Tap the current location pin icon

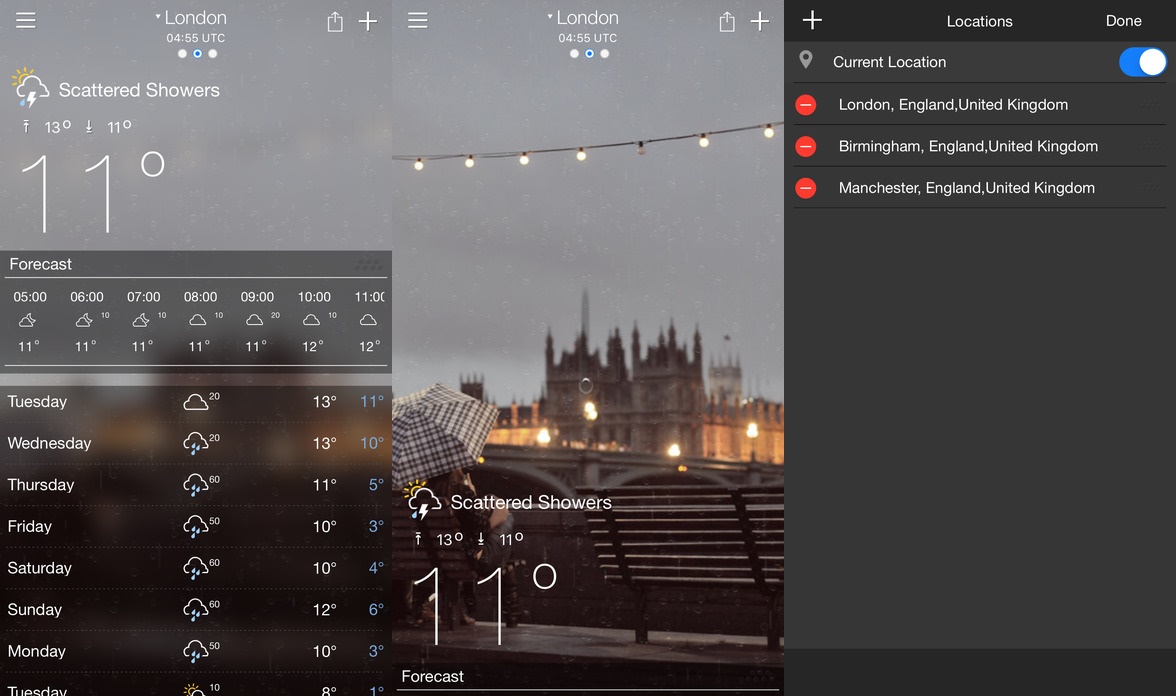(x=807, y=61)
